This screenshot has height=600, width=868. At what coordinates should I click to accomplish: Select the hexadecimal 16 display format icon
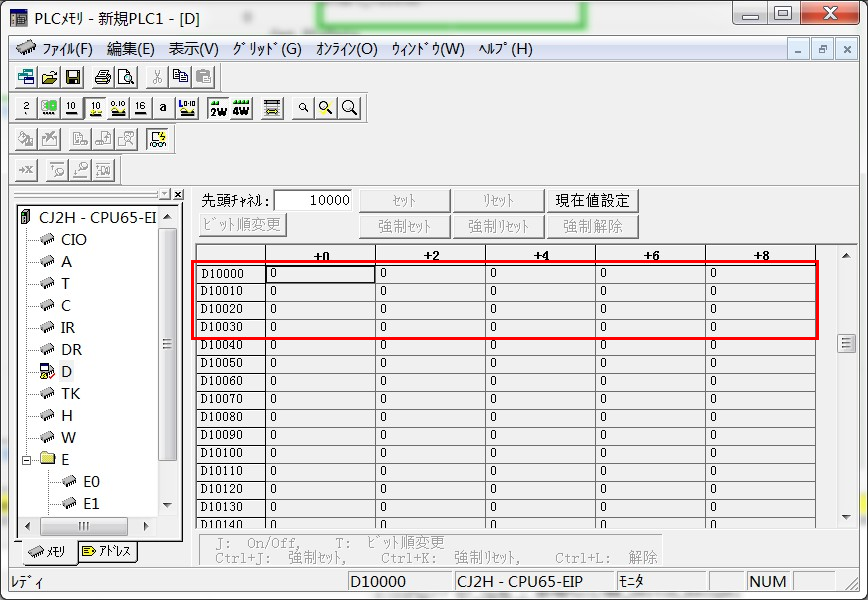pos(140,108)
